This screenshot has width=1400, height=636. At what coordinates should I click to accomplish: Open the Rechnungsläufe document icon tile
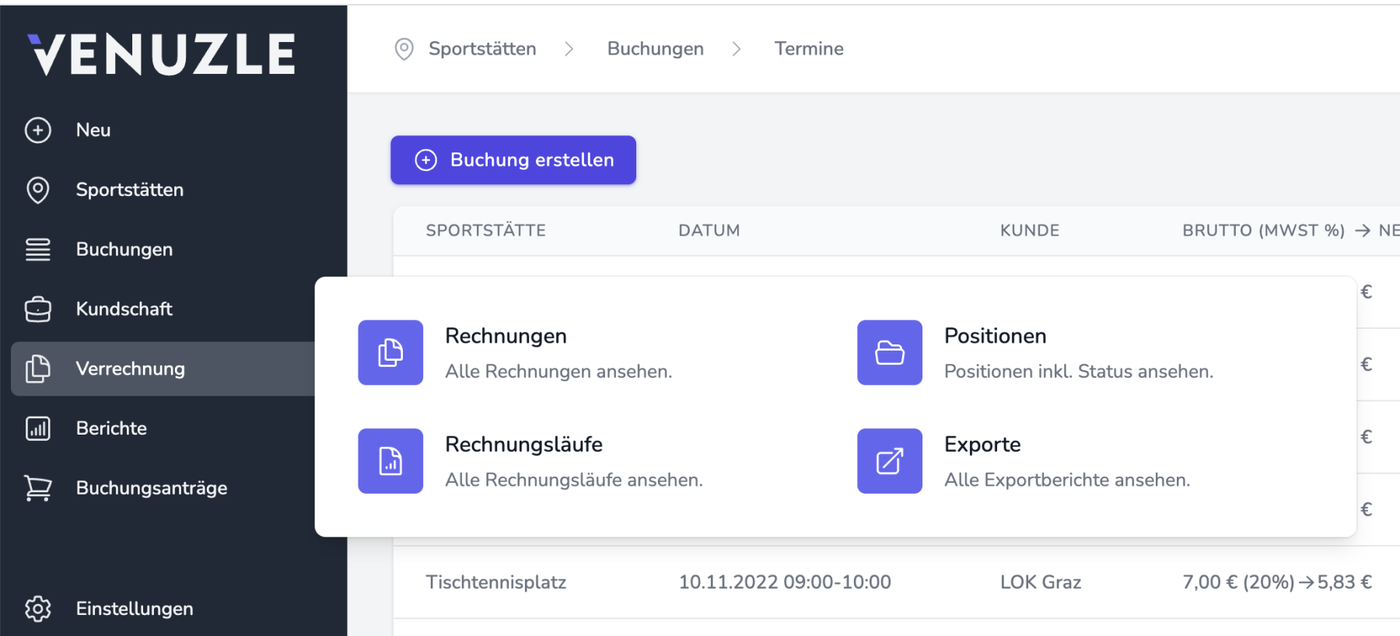390,461
